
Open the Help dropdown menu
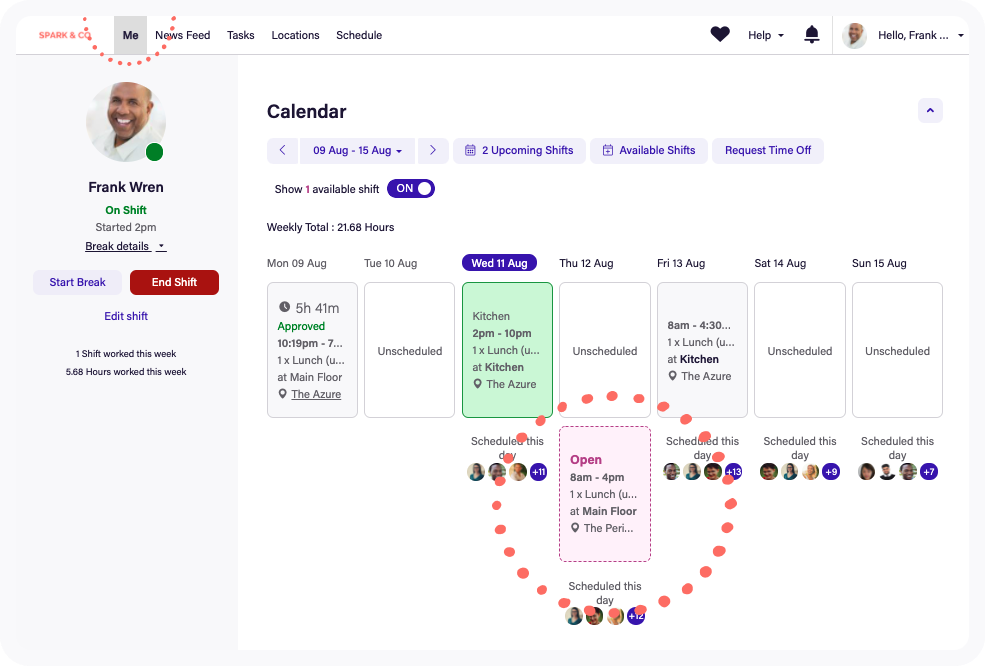[766, 35]
